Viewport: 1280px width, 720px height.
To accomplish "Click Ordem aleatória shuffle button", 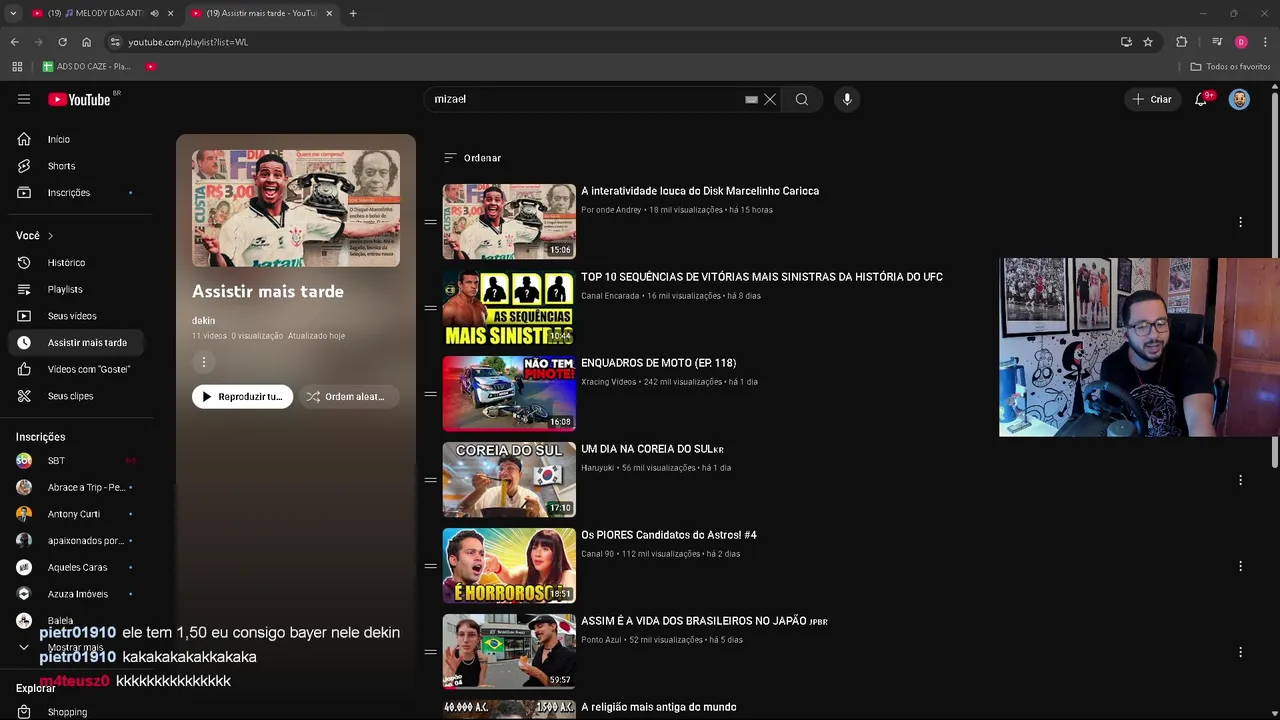I will [348, 397].
